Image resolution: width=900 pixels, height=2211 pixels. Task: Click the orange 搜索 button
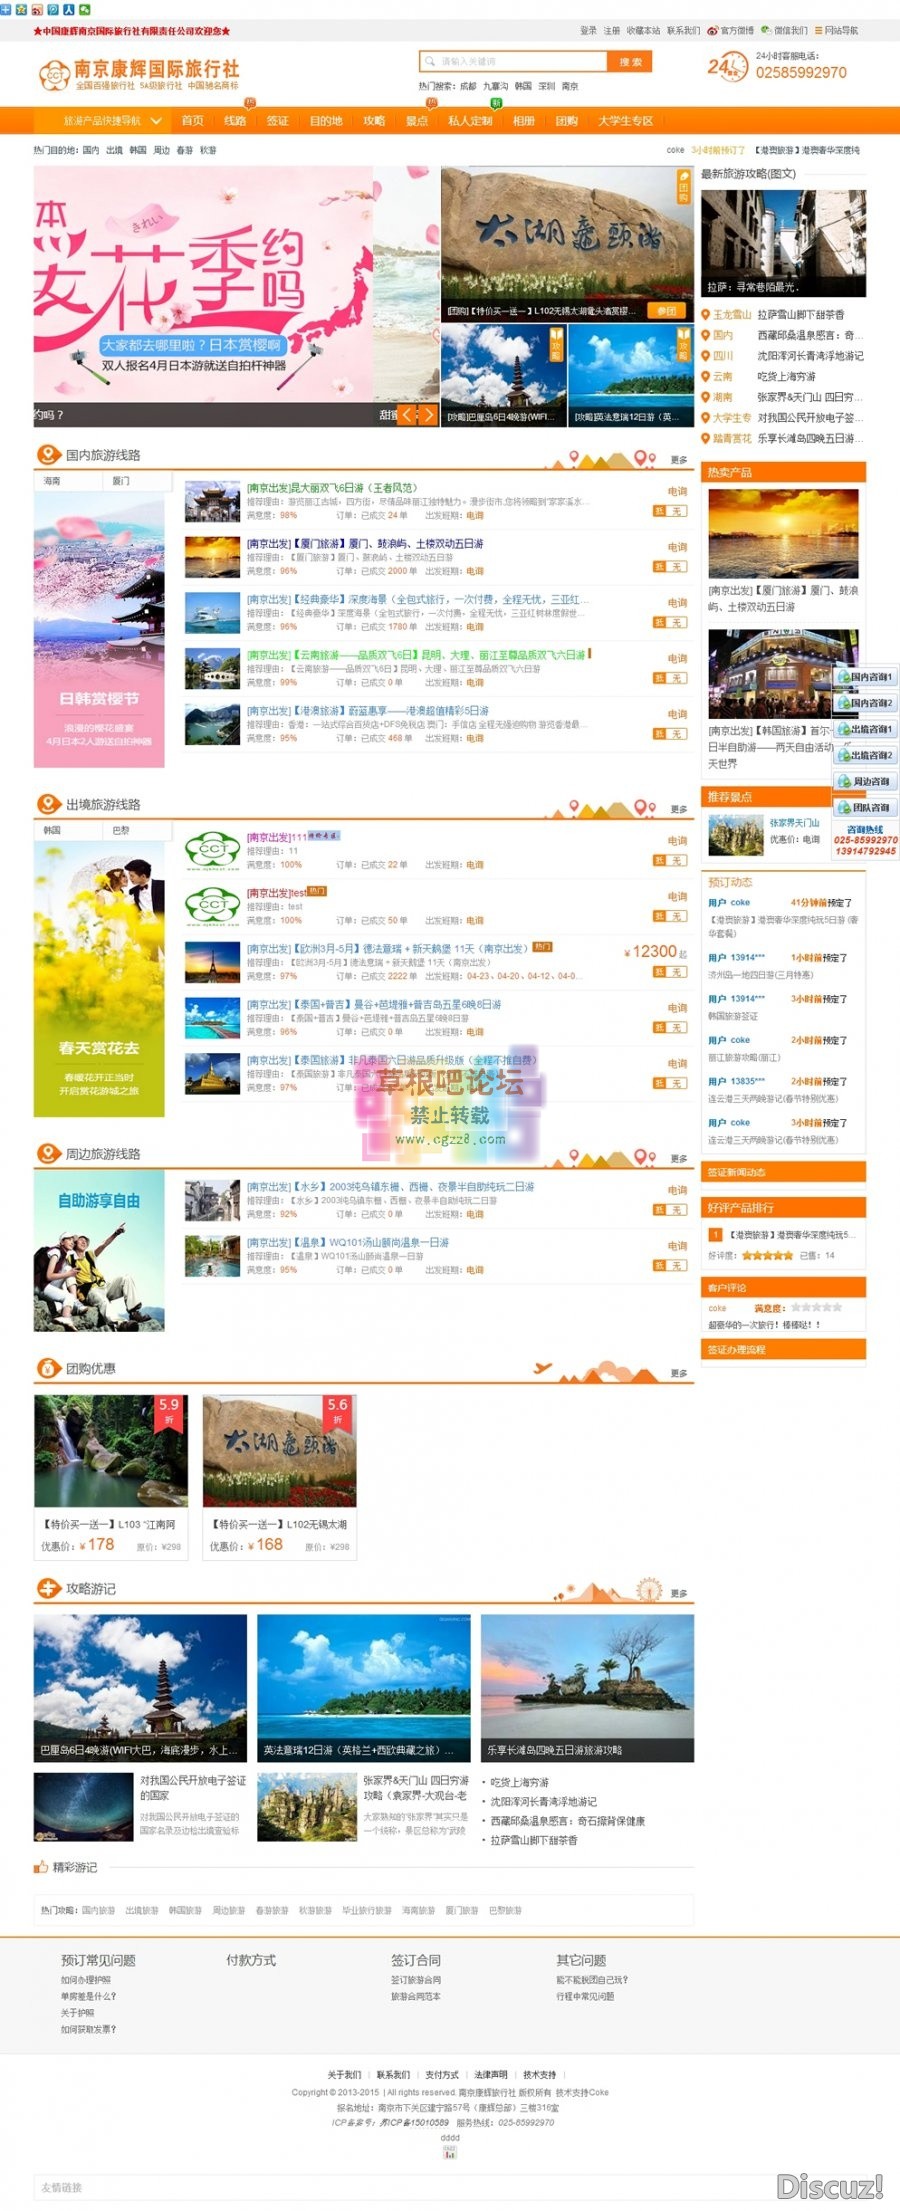(x=630, y=61)
